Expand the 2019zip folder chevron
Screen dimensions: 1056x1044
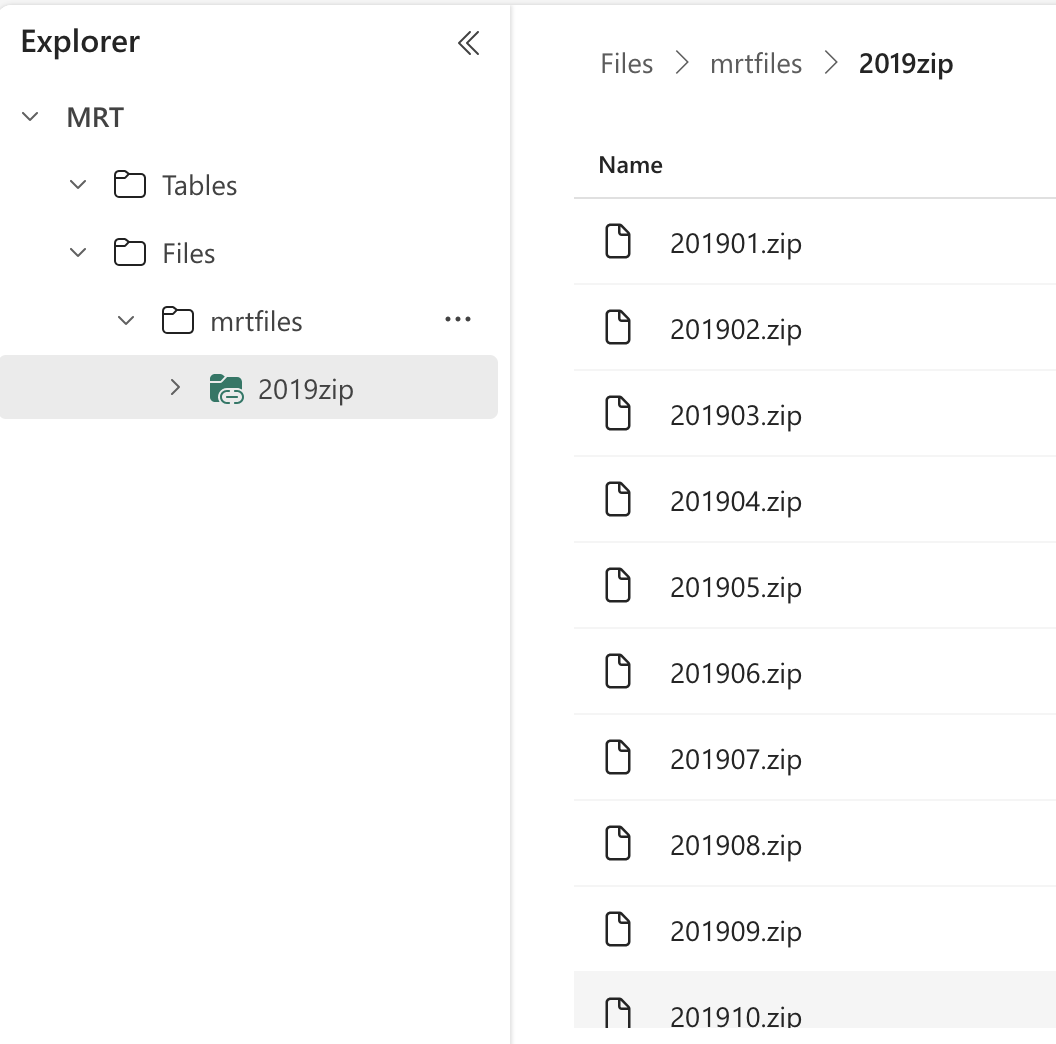tap(175, 387)
